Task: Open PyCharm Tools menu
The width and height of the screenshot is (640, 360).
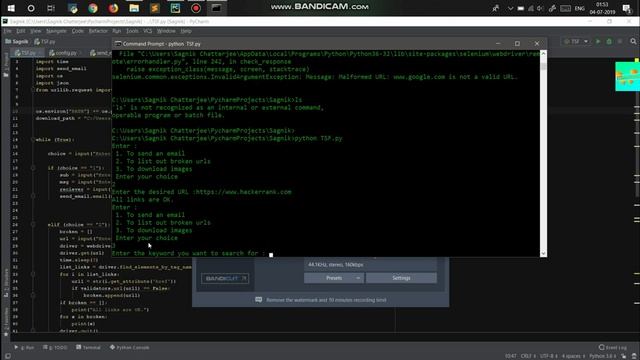Action: coord(132,31)
